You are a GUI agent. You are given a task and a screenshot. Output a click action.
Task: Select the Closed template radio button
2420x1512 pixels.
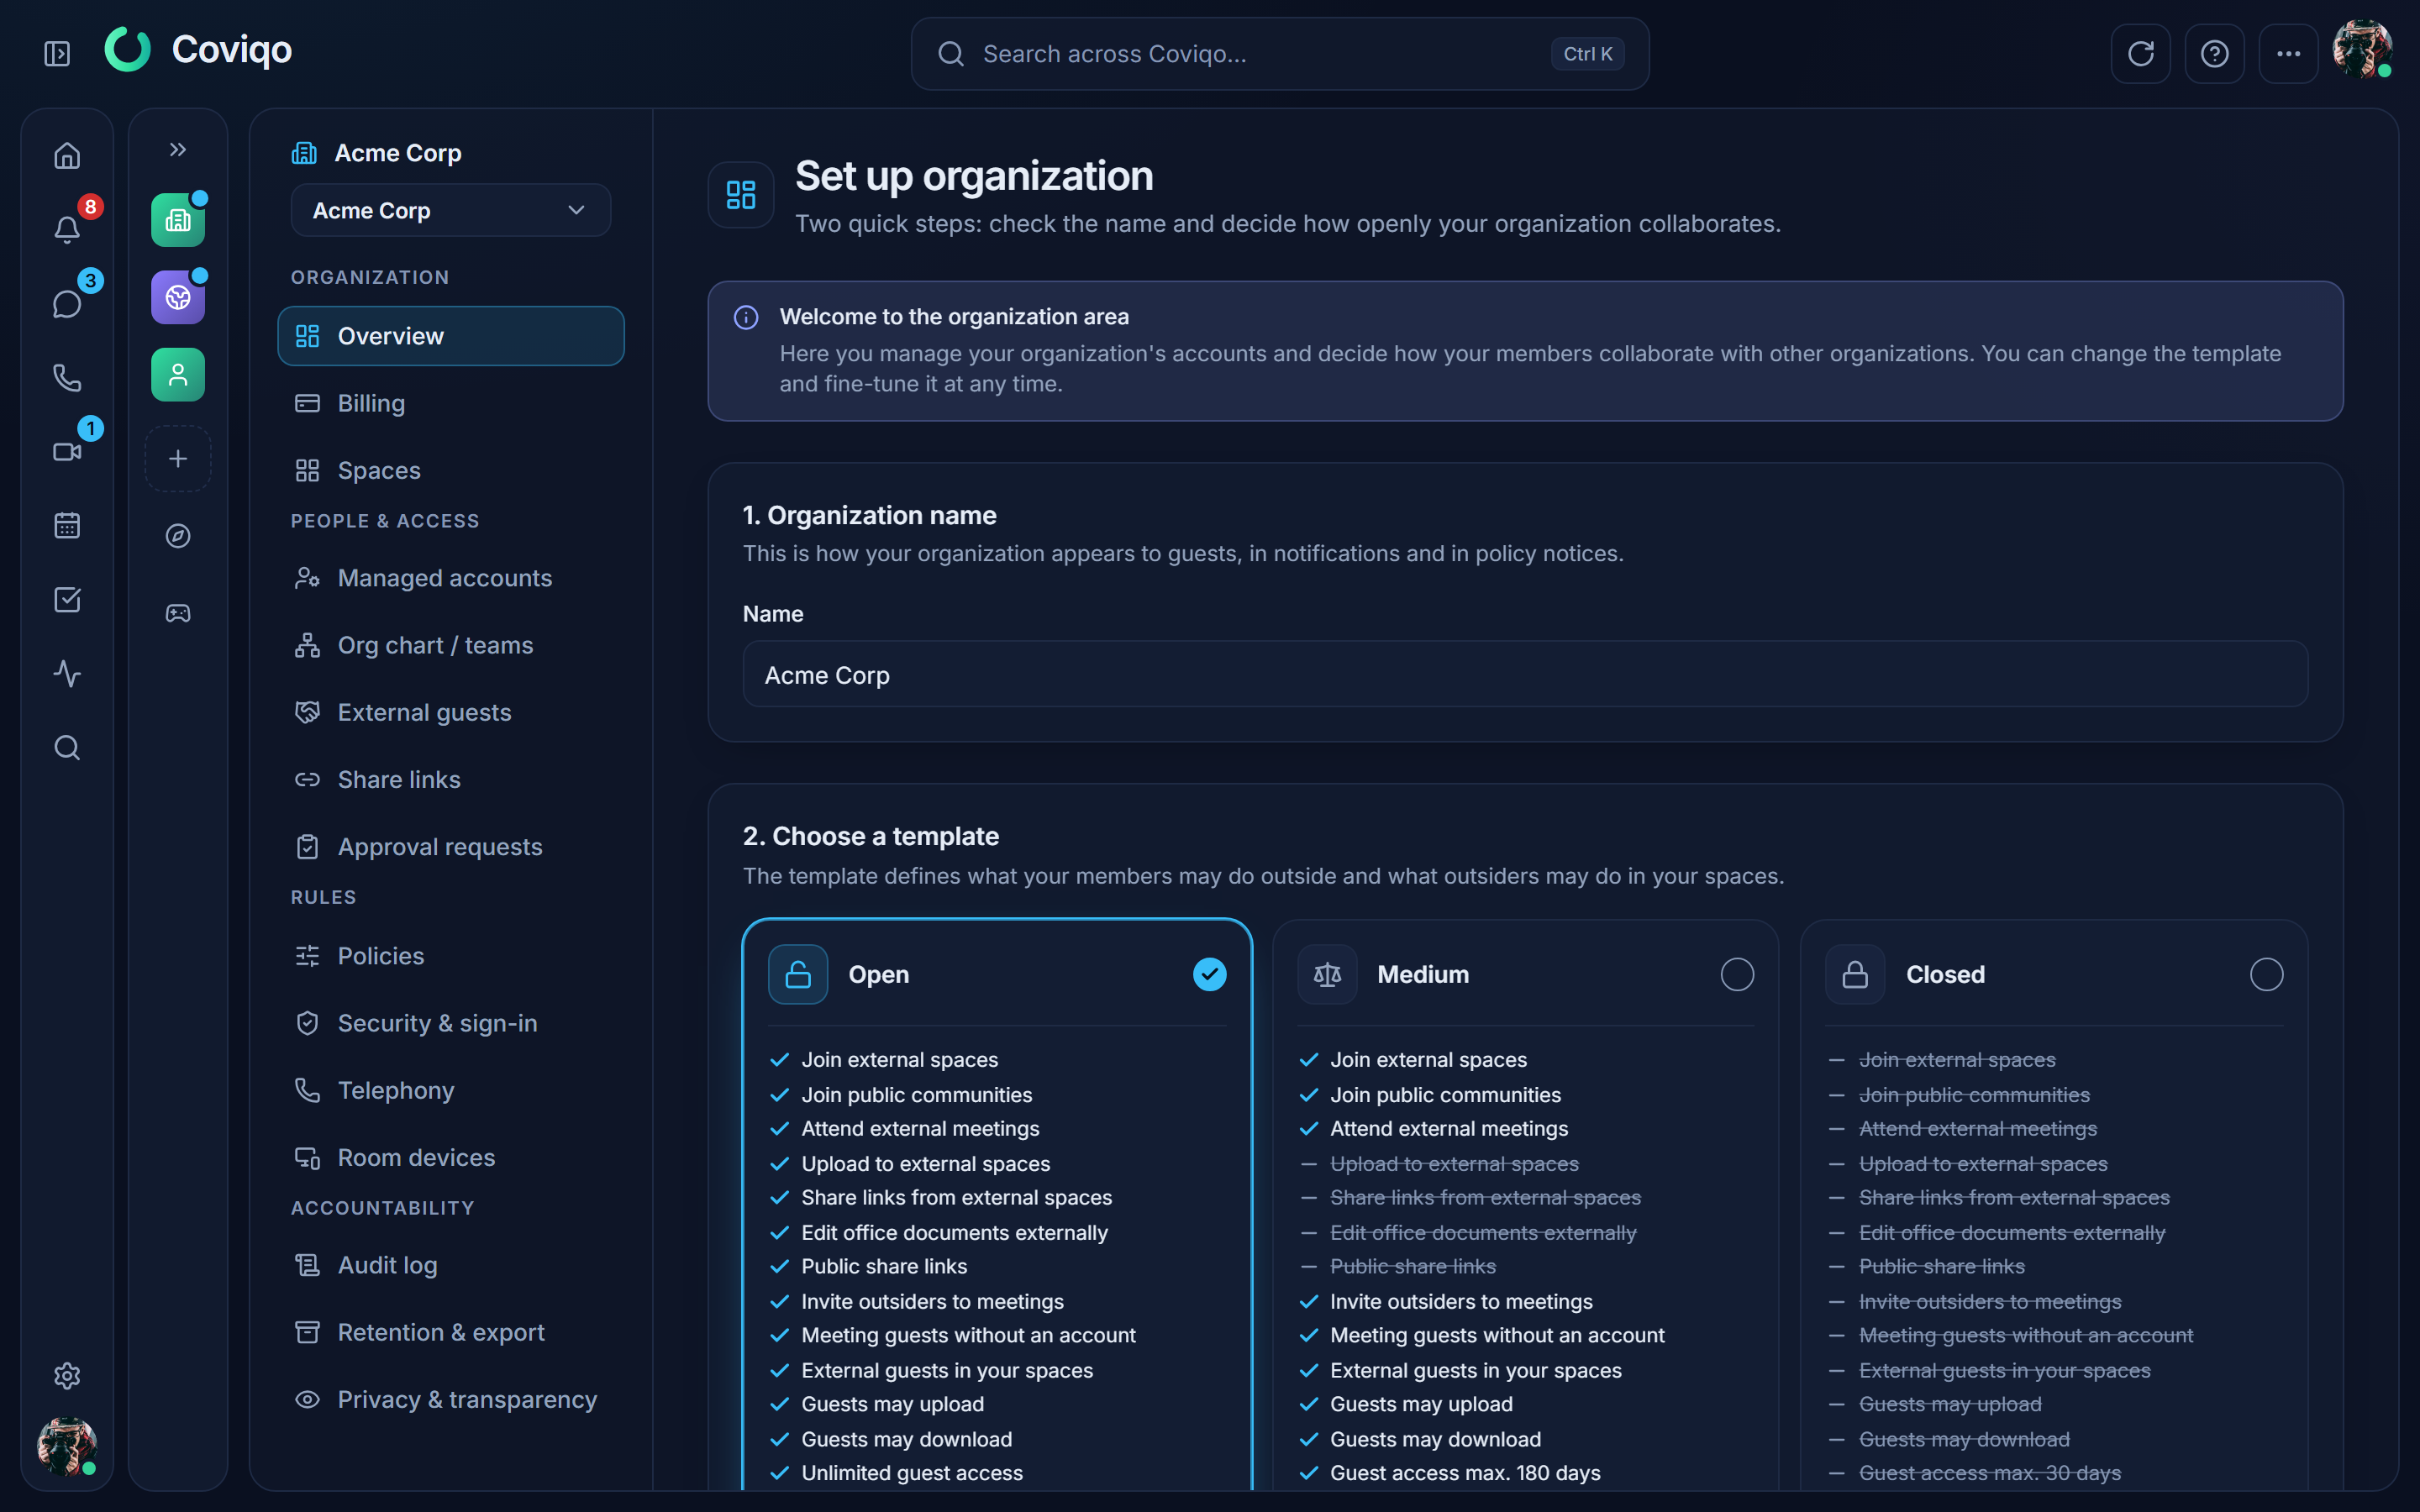click(2266, 974)
